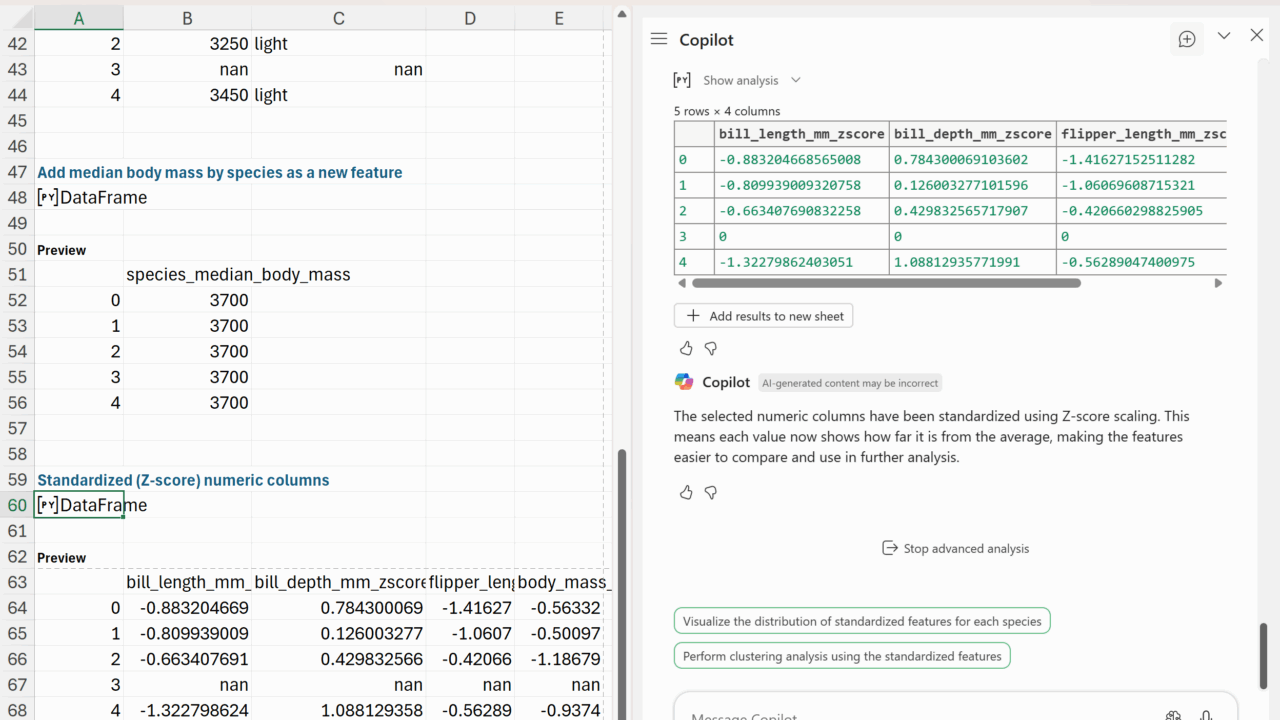Collapse Copilot pane using the top chevron
The image size is (1280, 720).
1224,36
